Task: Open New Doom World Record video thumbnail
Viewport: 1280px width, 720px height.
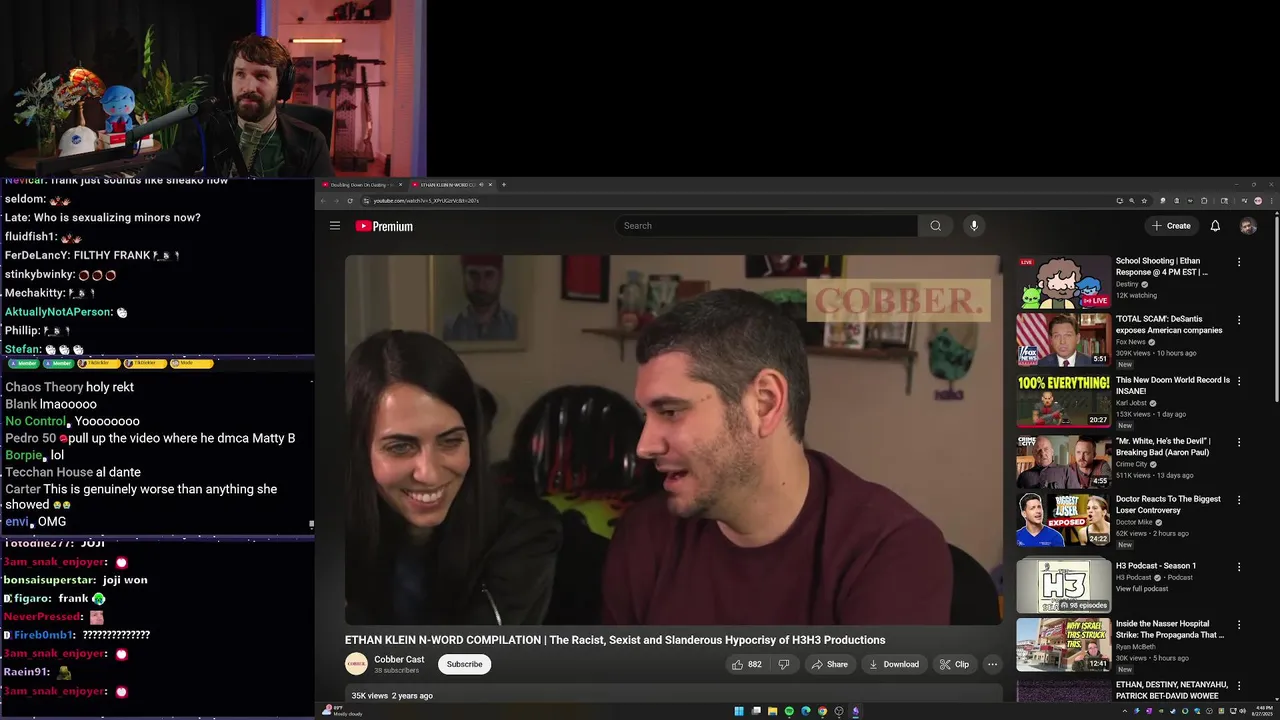Action: [1064, 400]
